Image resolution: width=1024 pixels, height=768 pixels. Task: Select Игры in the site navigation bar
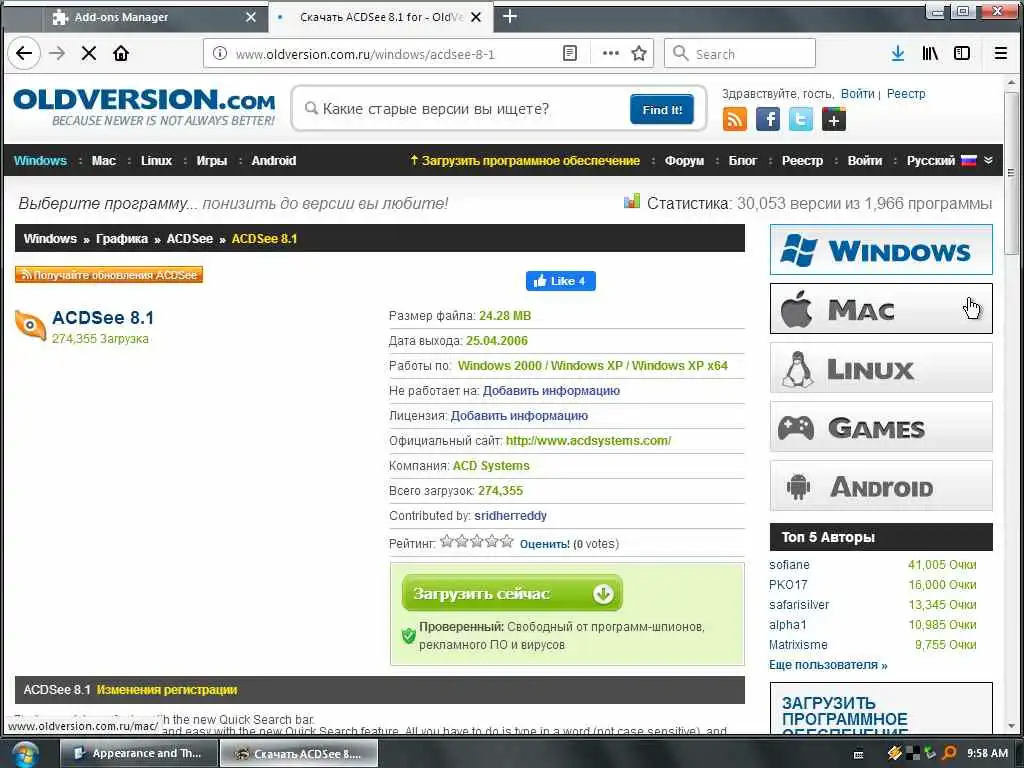click(x=212, y=161)
